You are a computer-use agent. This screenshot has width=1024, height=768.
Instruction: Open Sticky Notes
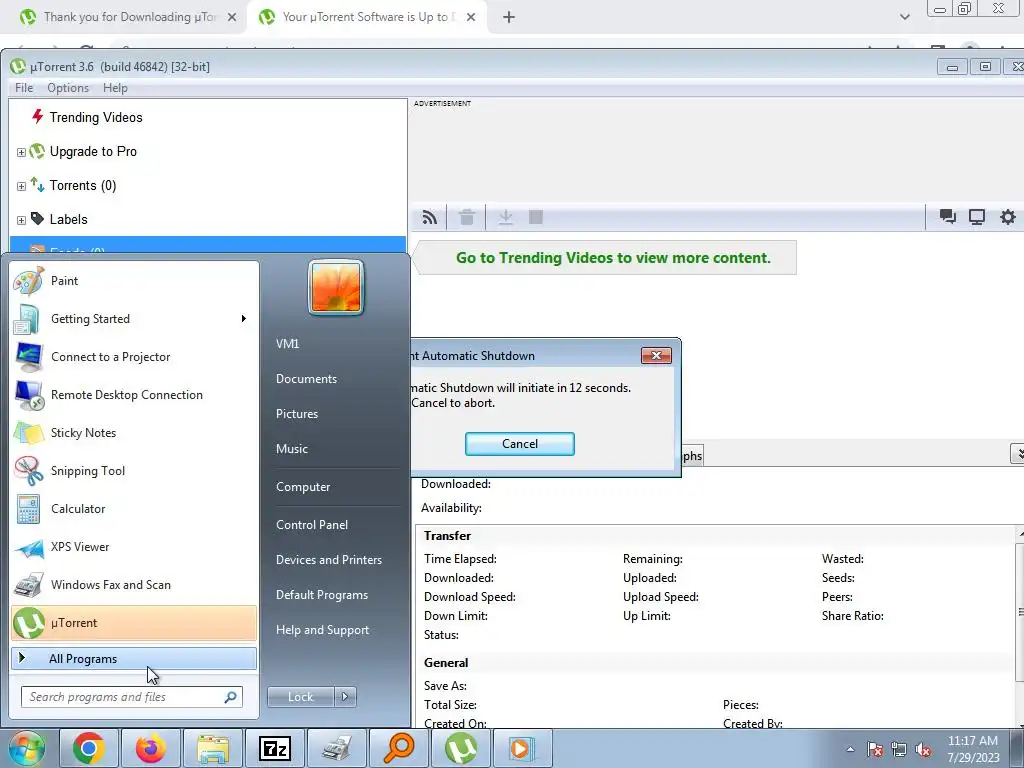point(134,432)
